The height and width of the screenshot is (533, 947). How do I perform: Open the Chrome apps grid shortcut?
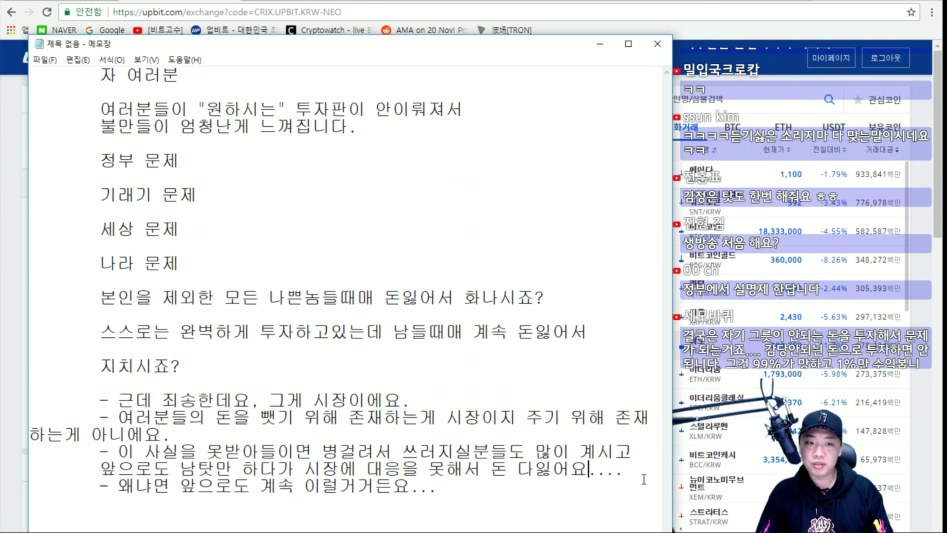[x=11, y=30]
